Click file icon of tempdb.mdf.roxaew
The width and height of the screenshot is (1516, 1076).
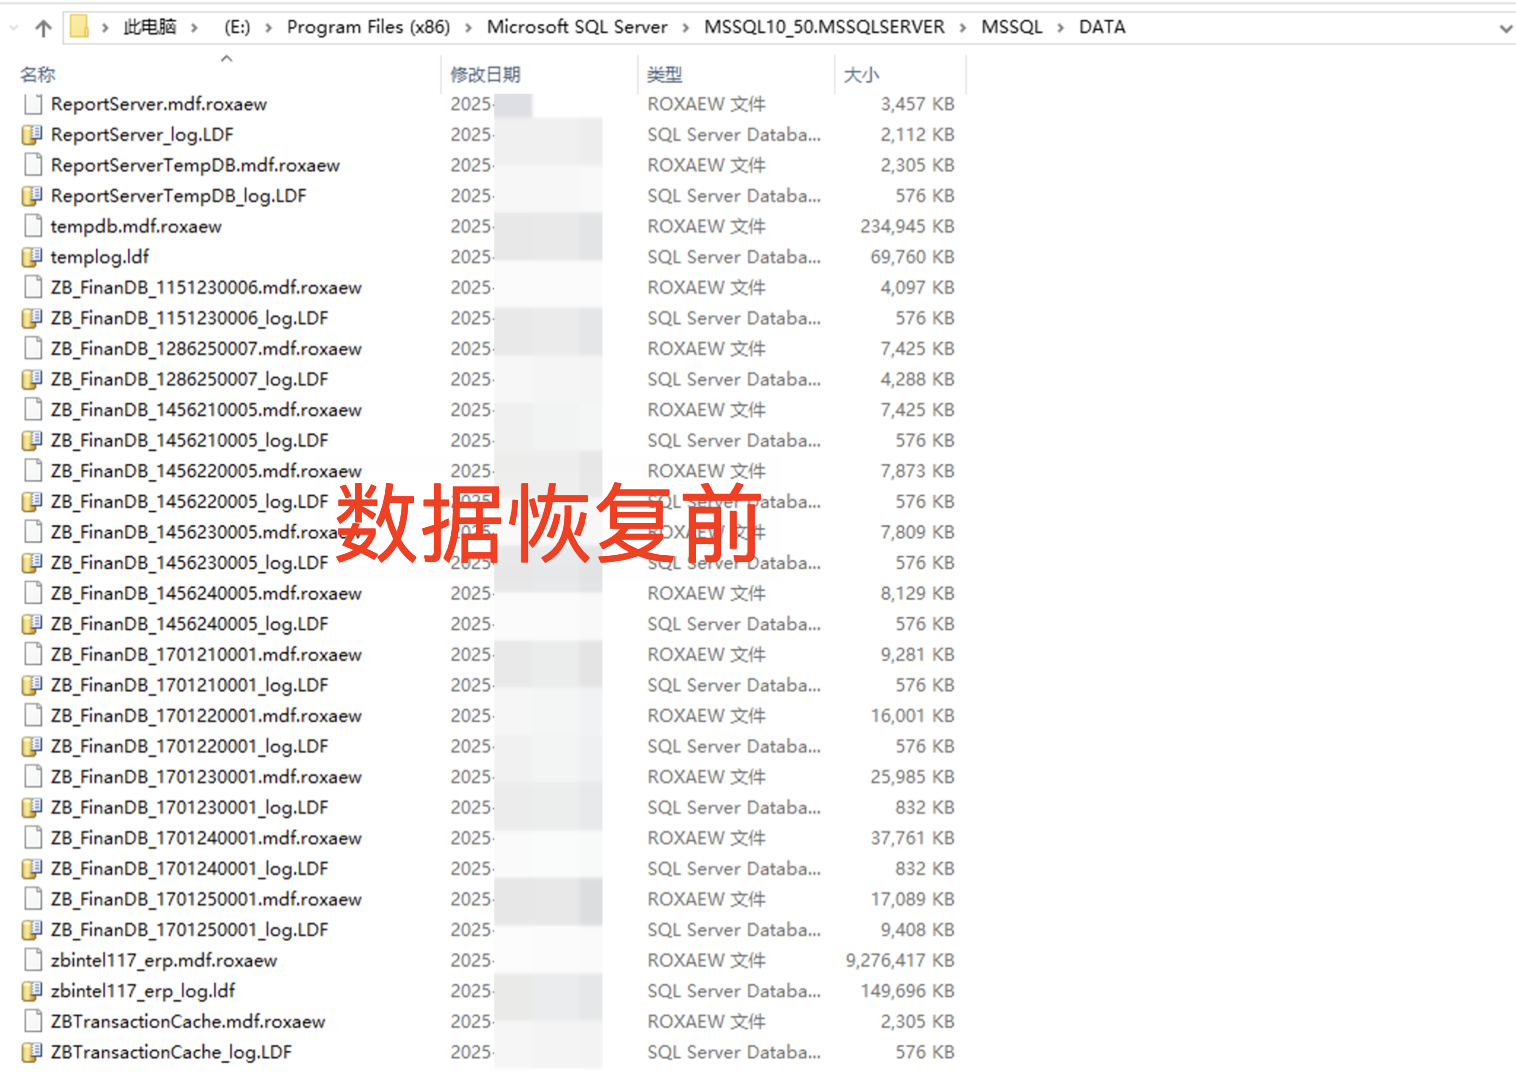pyautogui.click(x=33, y=226)
